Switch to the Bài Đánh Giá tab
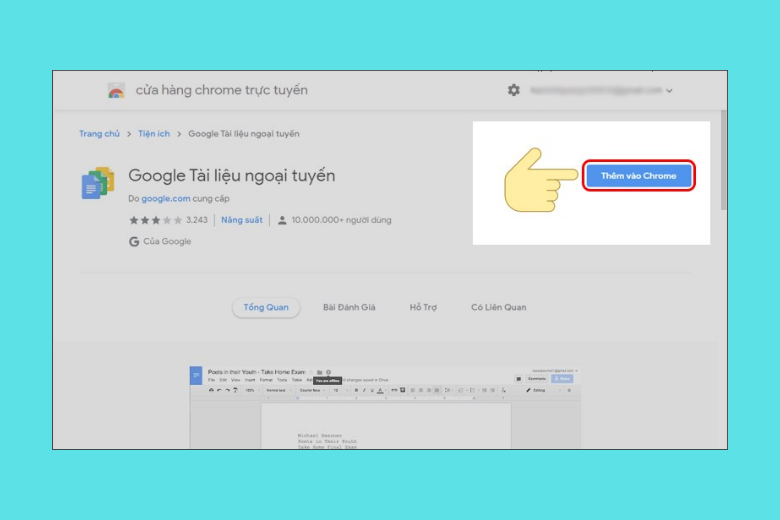Viewport: 780px width, 520px height. [349, 308]
